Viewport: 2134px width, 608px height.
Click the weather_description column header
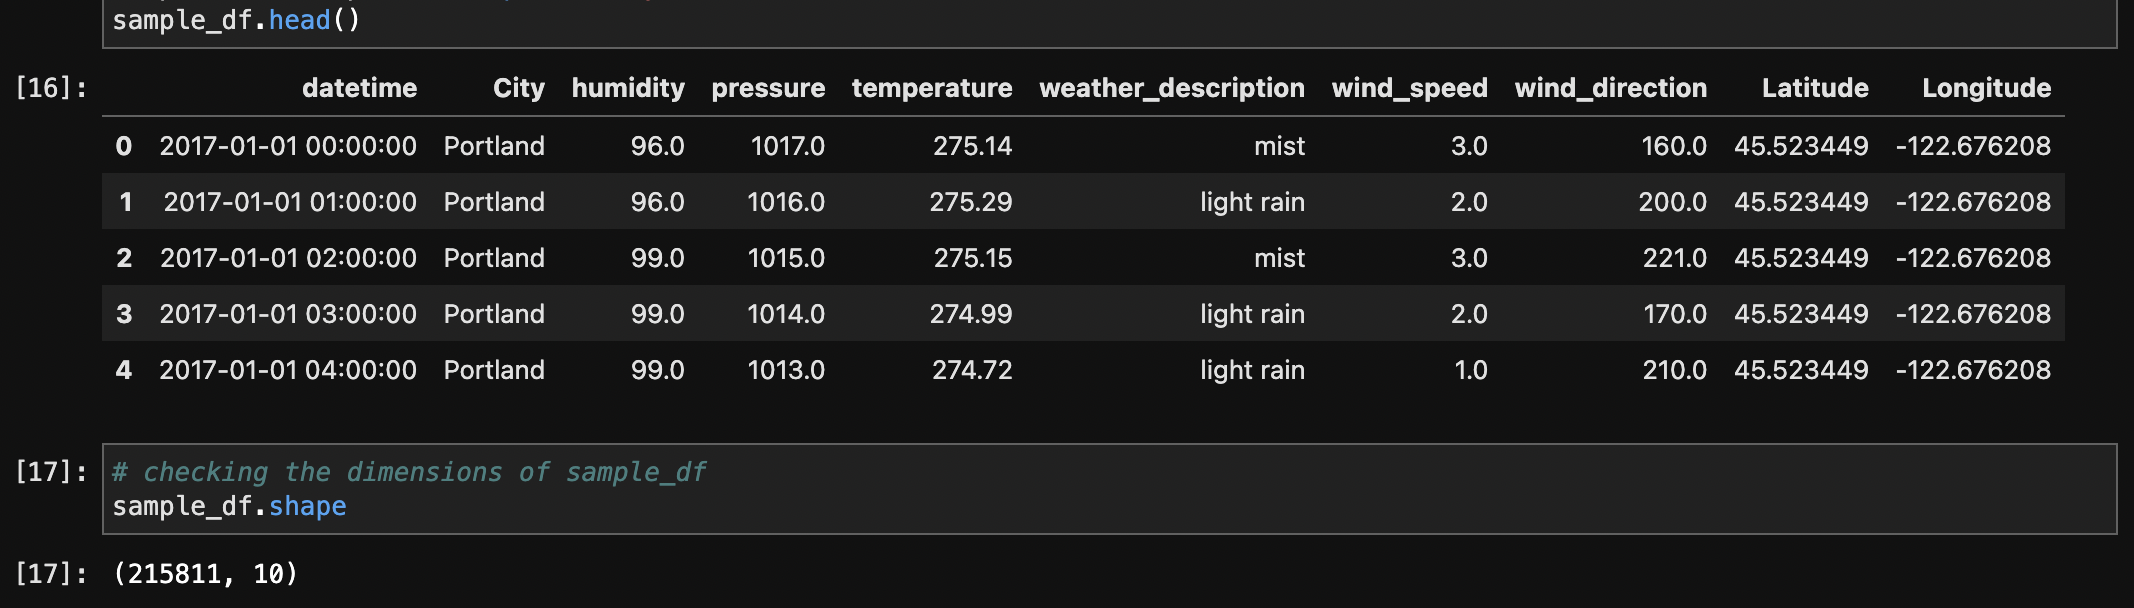coord(1172,88)
